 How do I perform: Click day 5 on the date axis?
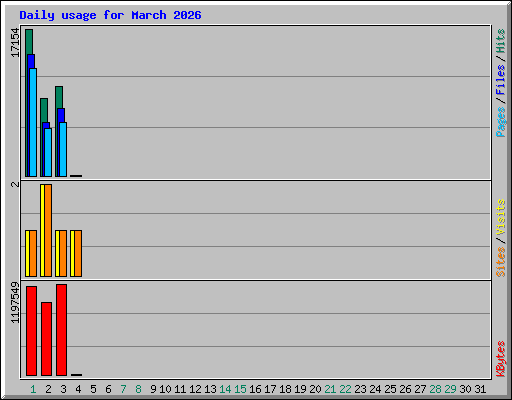[x=93, y=389]
